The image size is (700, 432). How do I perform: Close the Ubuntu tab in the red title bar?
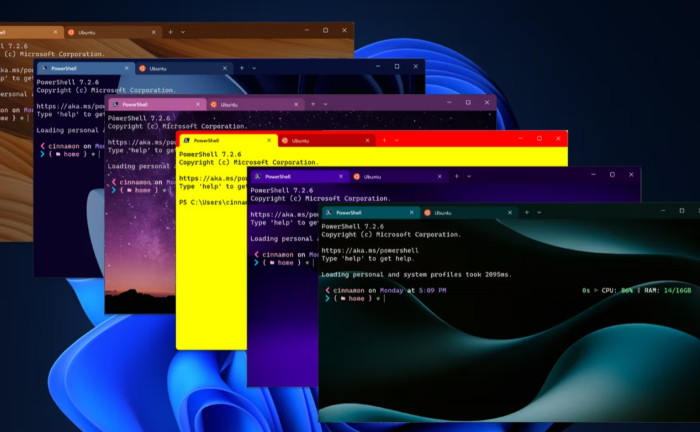(367, 141)
